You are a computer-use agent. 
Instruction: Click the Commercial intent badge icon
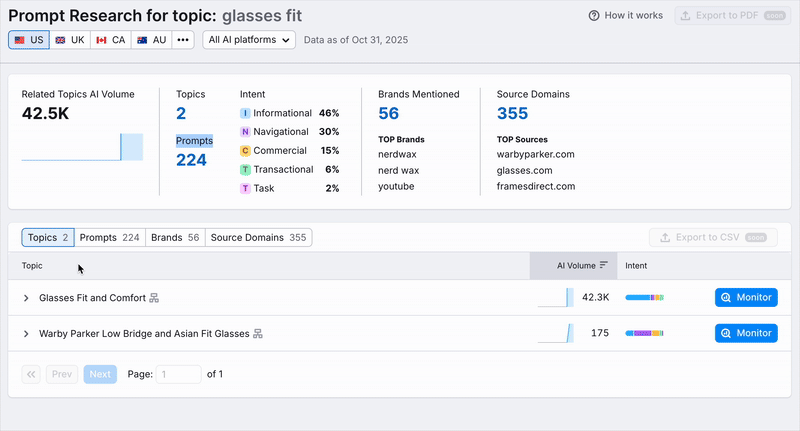245,151
